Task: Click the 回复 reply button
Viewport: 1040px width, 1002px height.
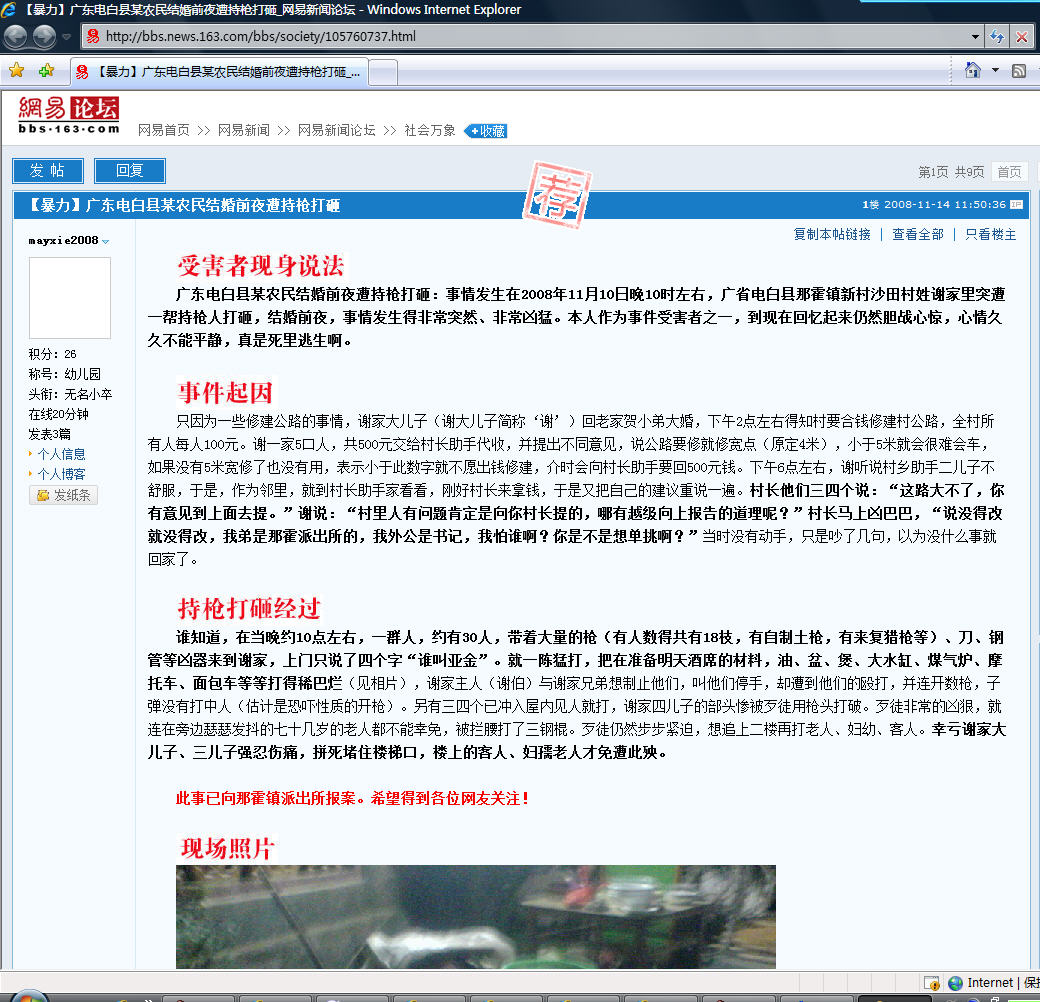Action: click(x=129, y=171)
